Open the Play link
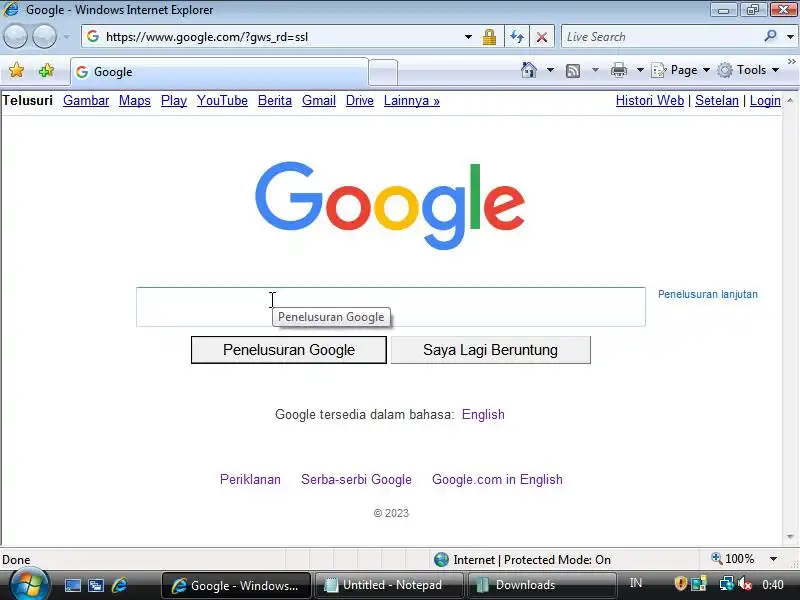Viewport: 800px width, 600px height. (174, 101)
